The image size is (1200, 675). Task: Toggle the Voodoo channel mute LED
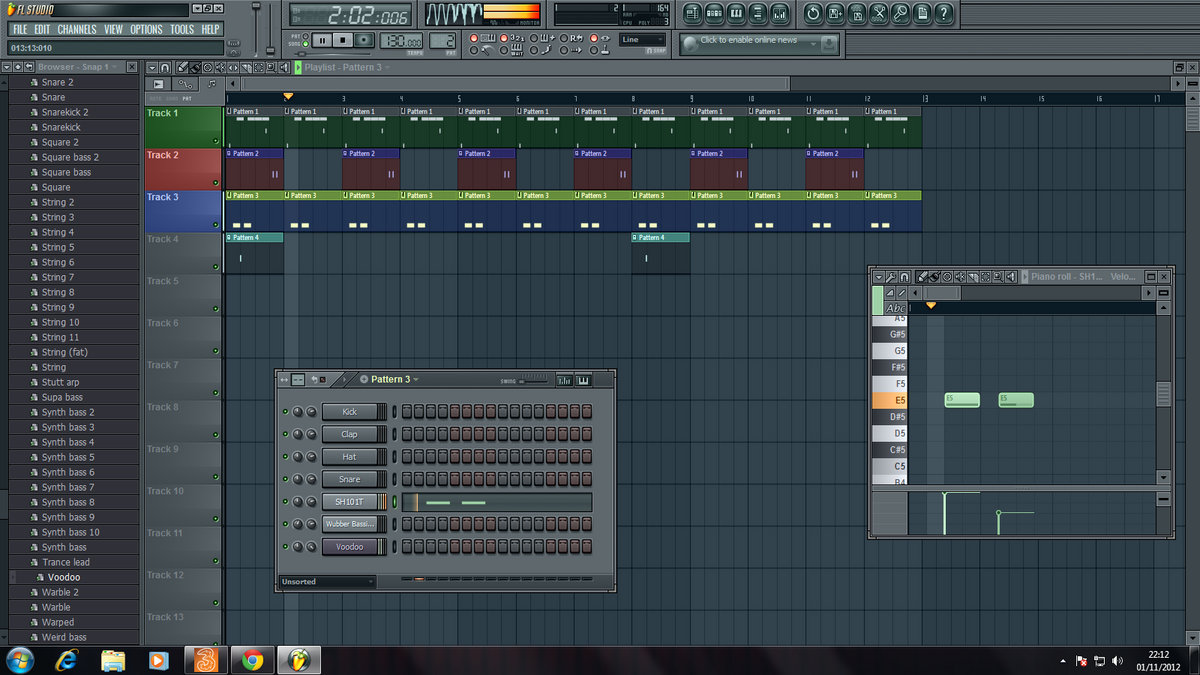[285, 547]
